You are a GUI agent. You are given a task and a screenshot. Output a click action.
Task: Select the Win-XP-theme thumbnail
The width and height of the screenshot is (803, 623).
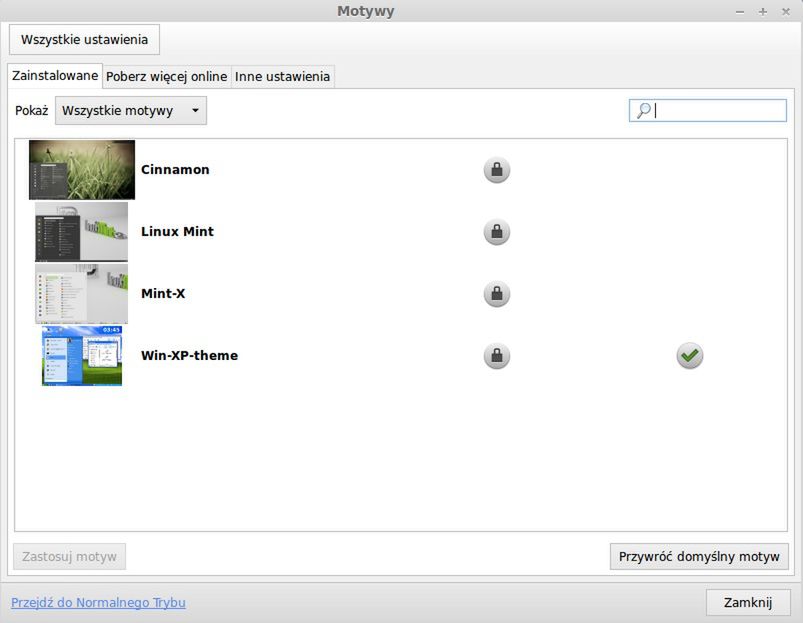[x=82, y=355]
